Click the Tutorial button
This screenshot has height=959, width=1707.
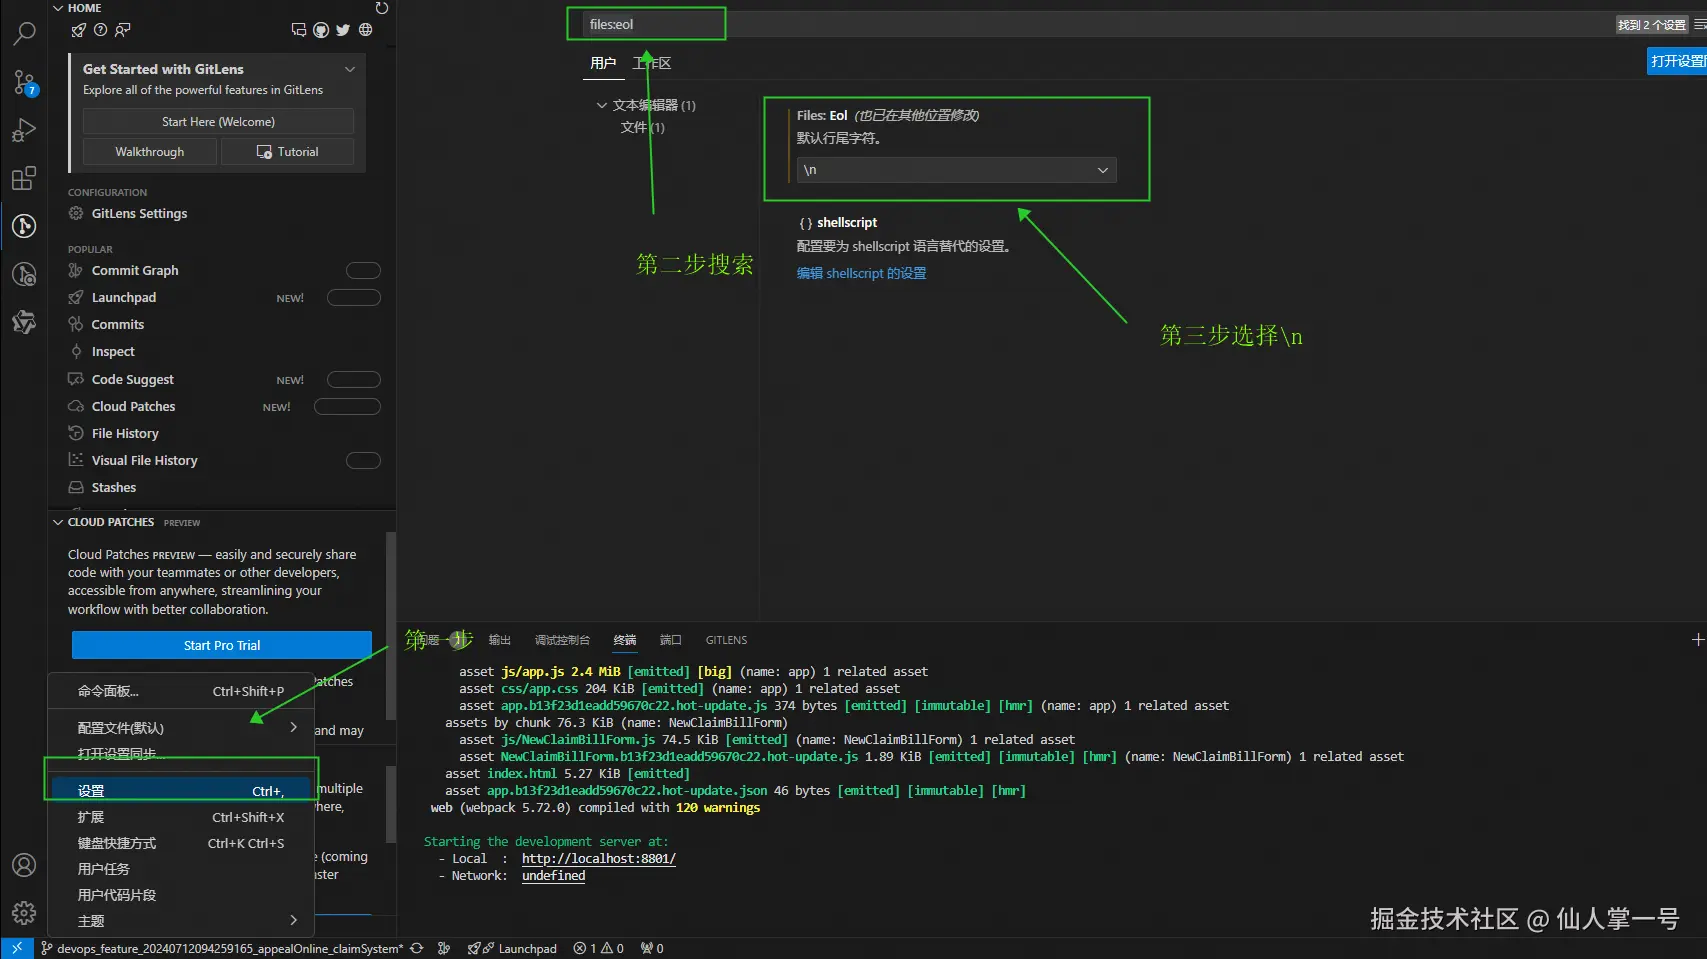coord(287,152)
